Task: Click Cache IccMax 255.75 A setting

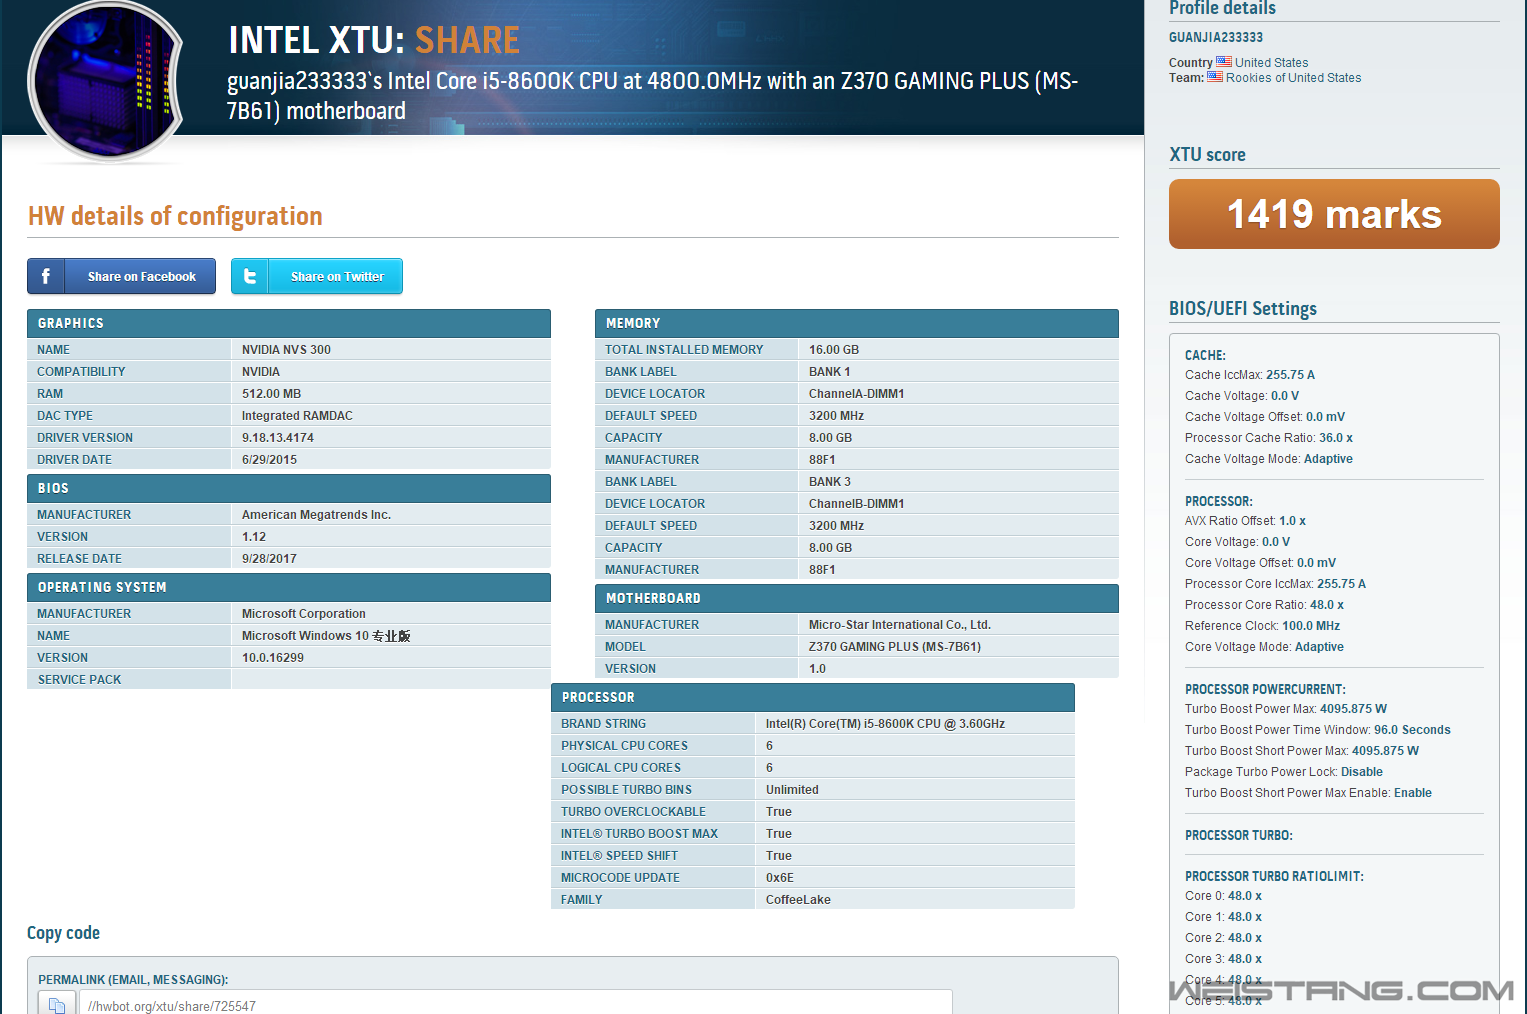Action: [1250, 375]
